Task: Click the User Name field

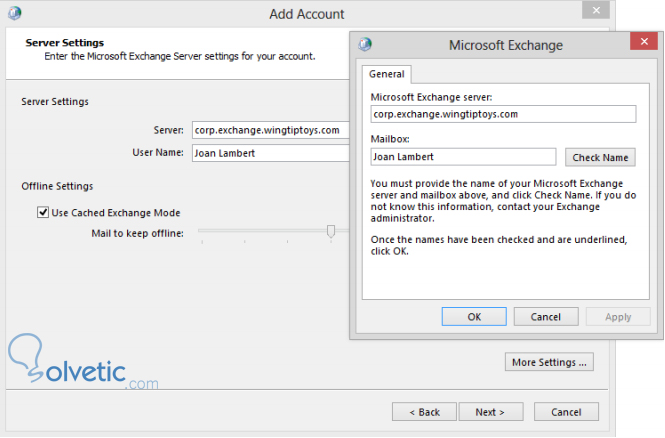Action: tap(270, 153)
